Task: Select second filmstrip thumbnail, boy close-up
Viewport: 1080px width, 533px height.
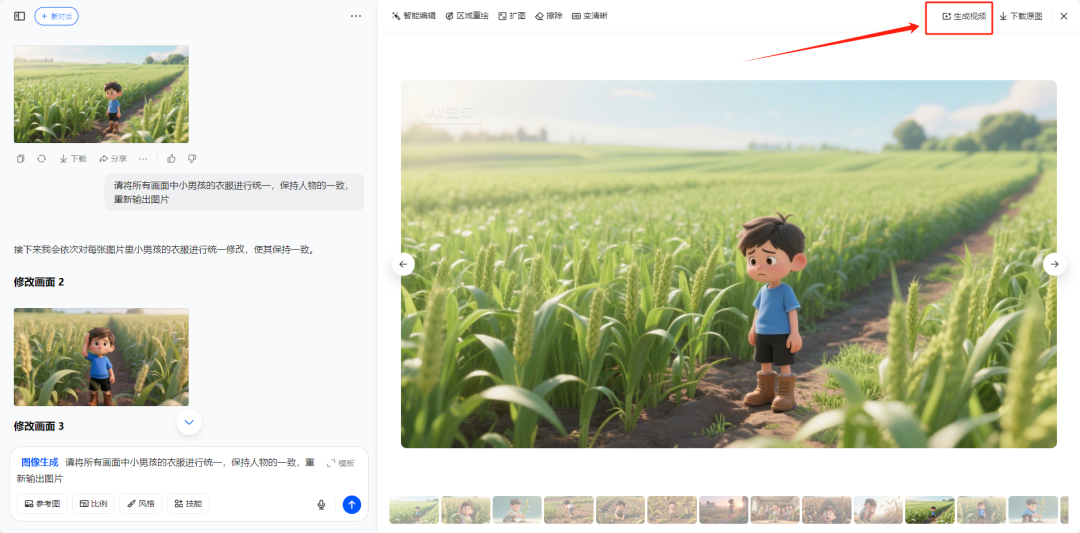Action: (466, 510)
